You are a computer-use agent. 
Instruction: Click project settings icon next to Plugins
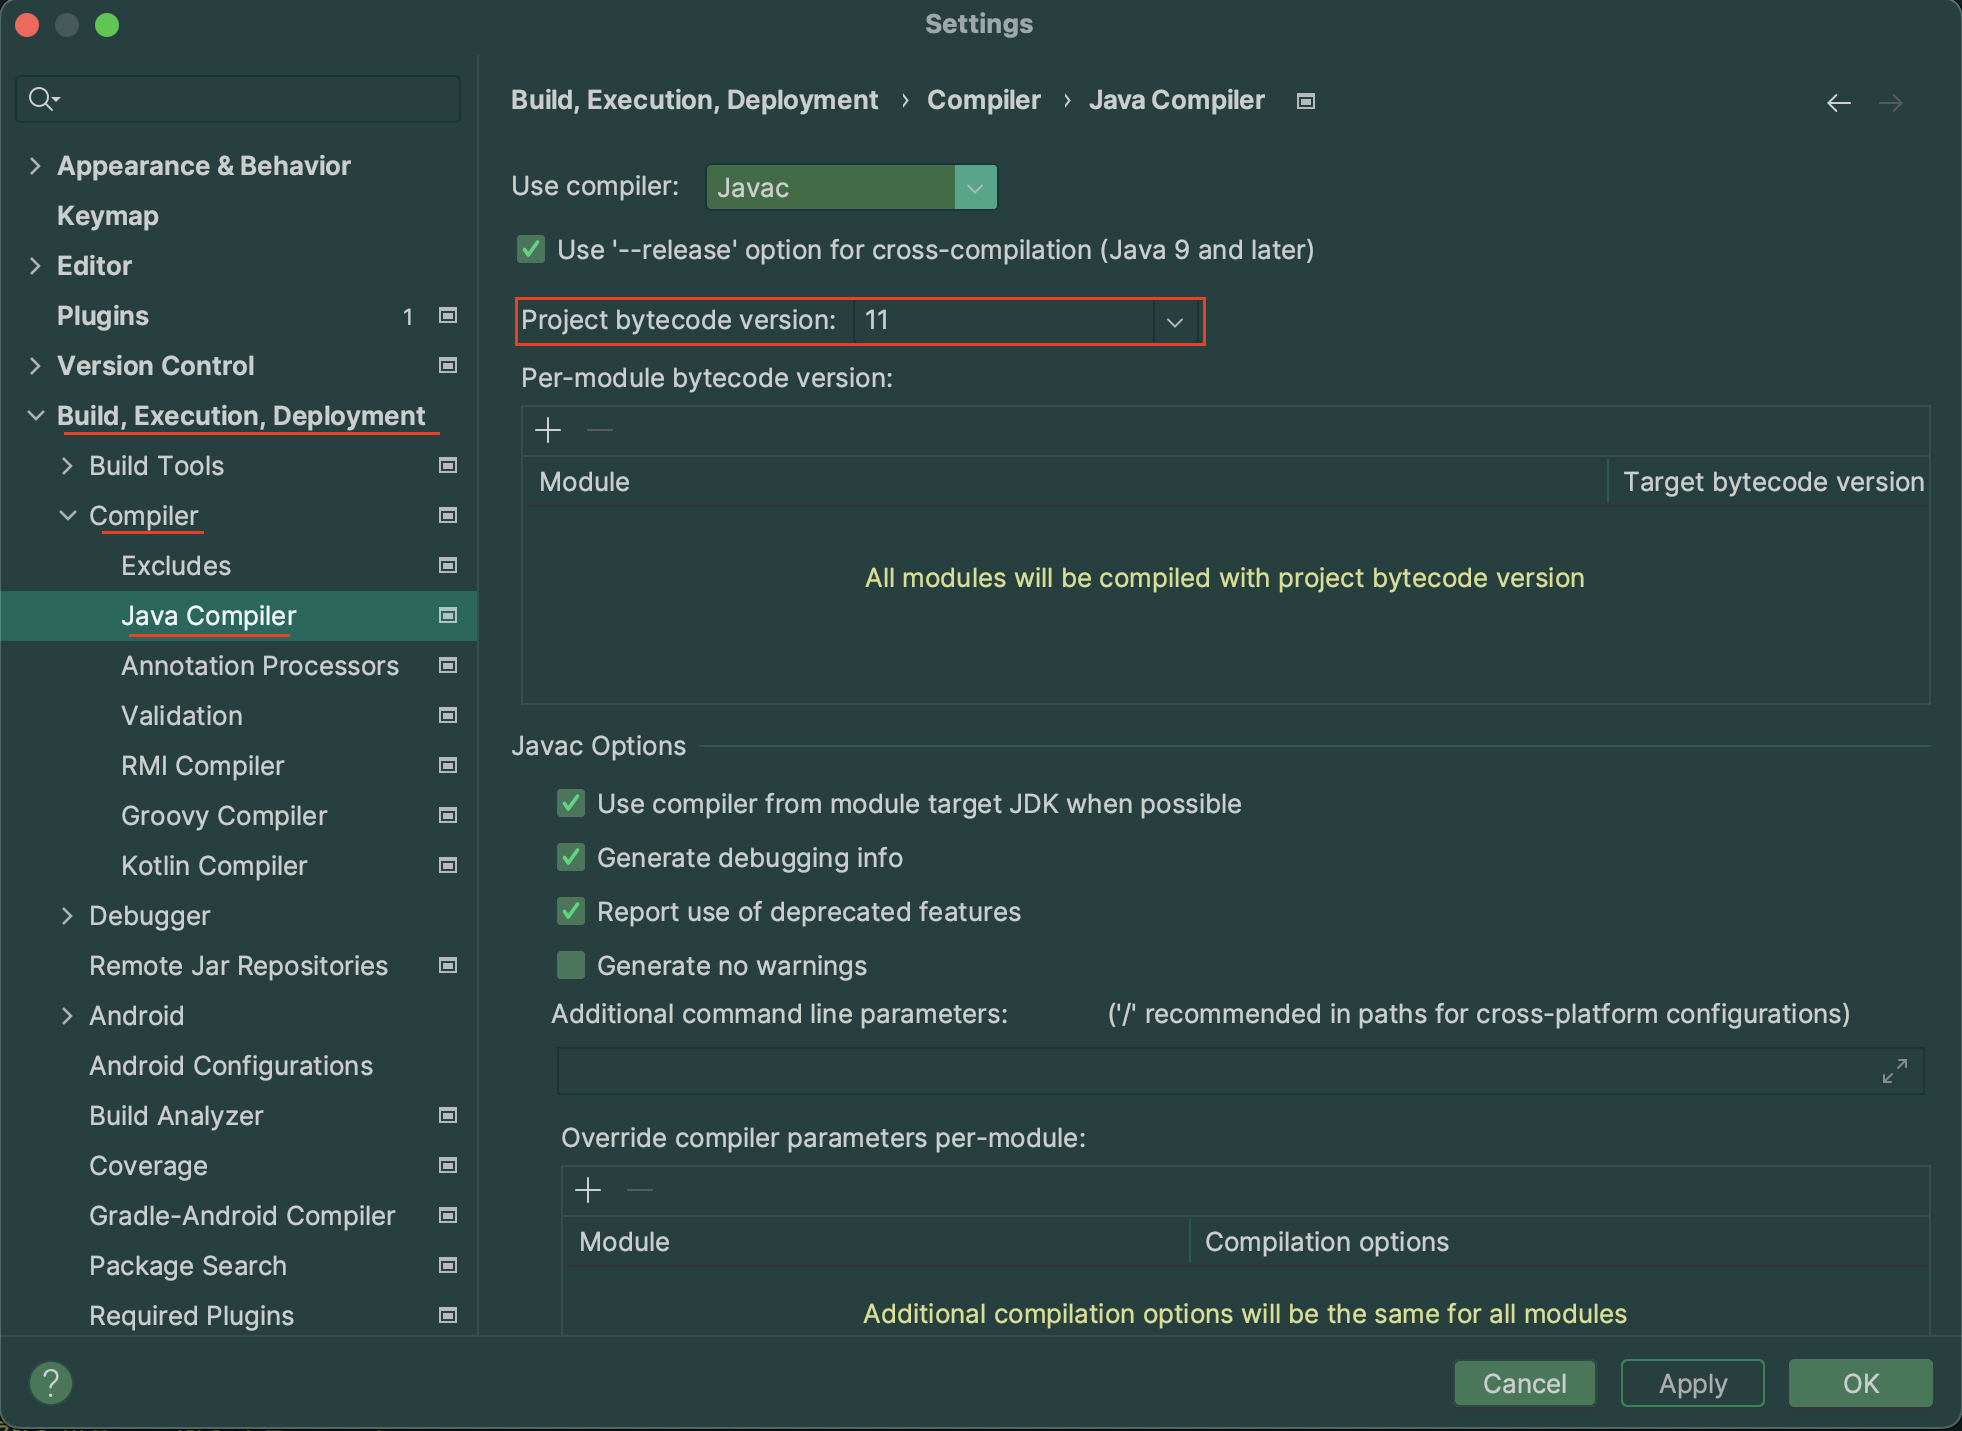[x=448, y=316]
